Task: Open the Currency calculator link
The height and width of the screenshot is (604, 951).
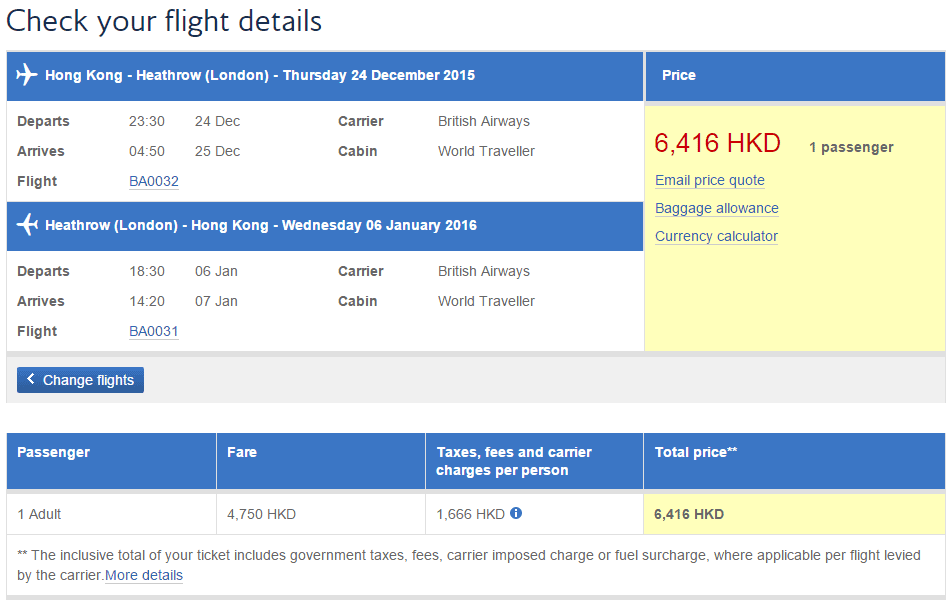Action: 716,236
